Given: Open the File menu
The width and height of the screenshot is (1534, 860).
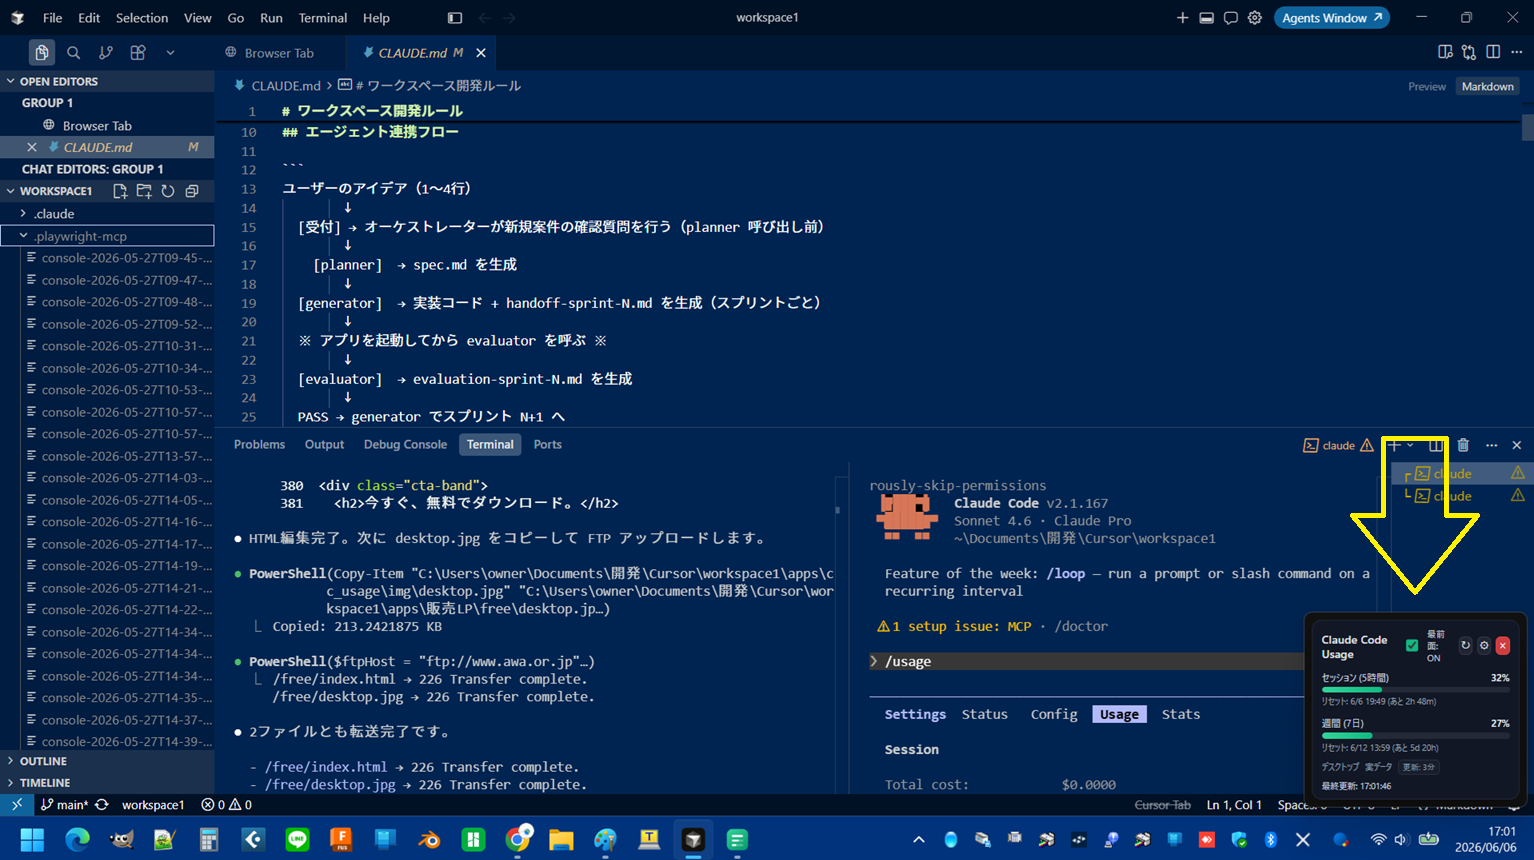Looking at the screenshot, I should tap(53, 18).
